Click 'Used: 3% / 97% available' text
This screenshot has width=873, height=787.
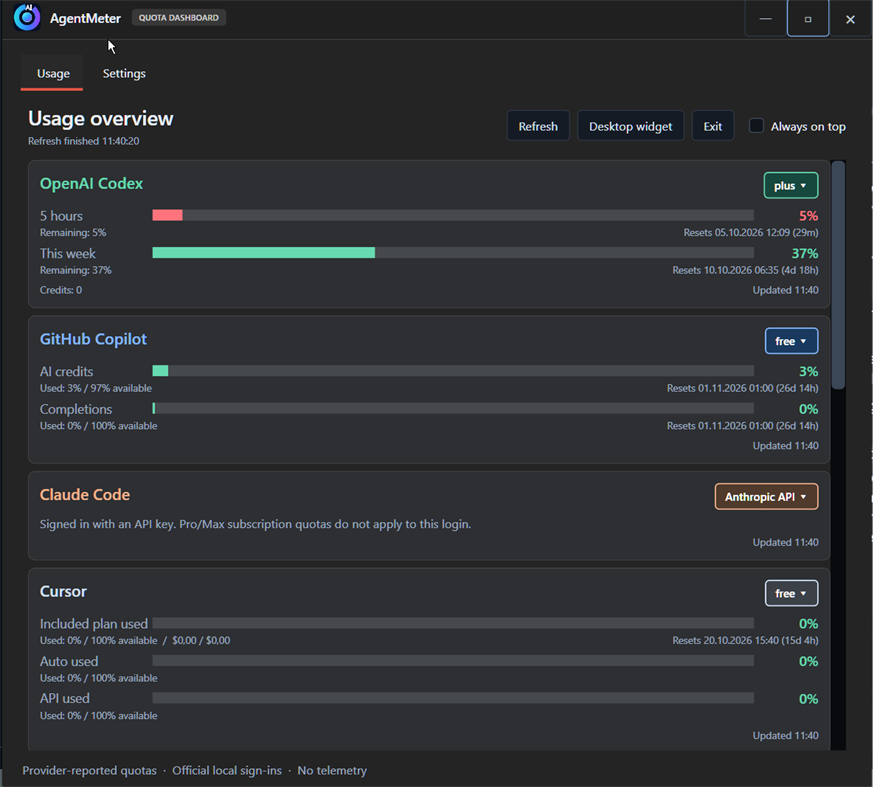96,388
